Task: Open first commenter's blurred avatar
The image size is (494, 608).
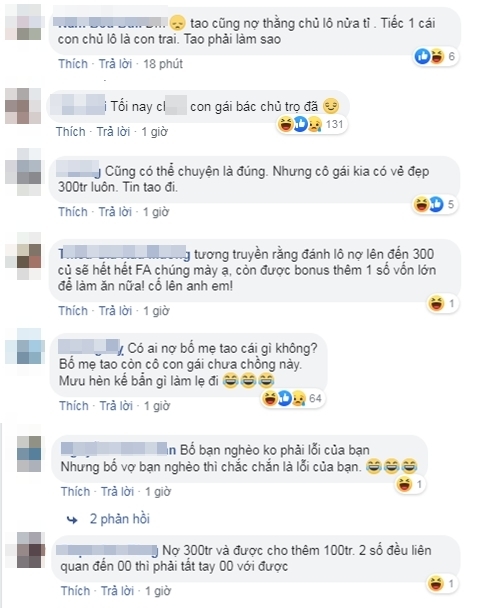Action: click(x=23, y=22)
